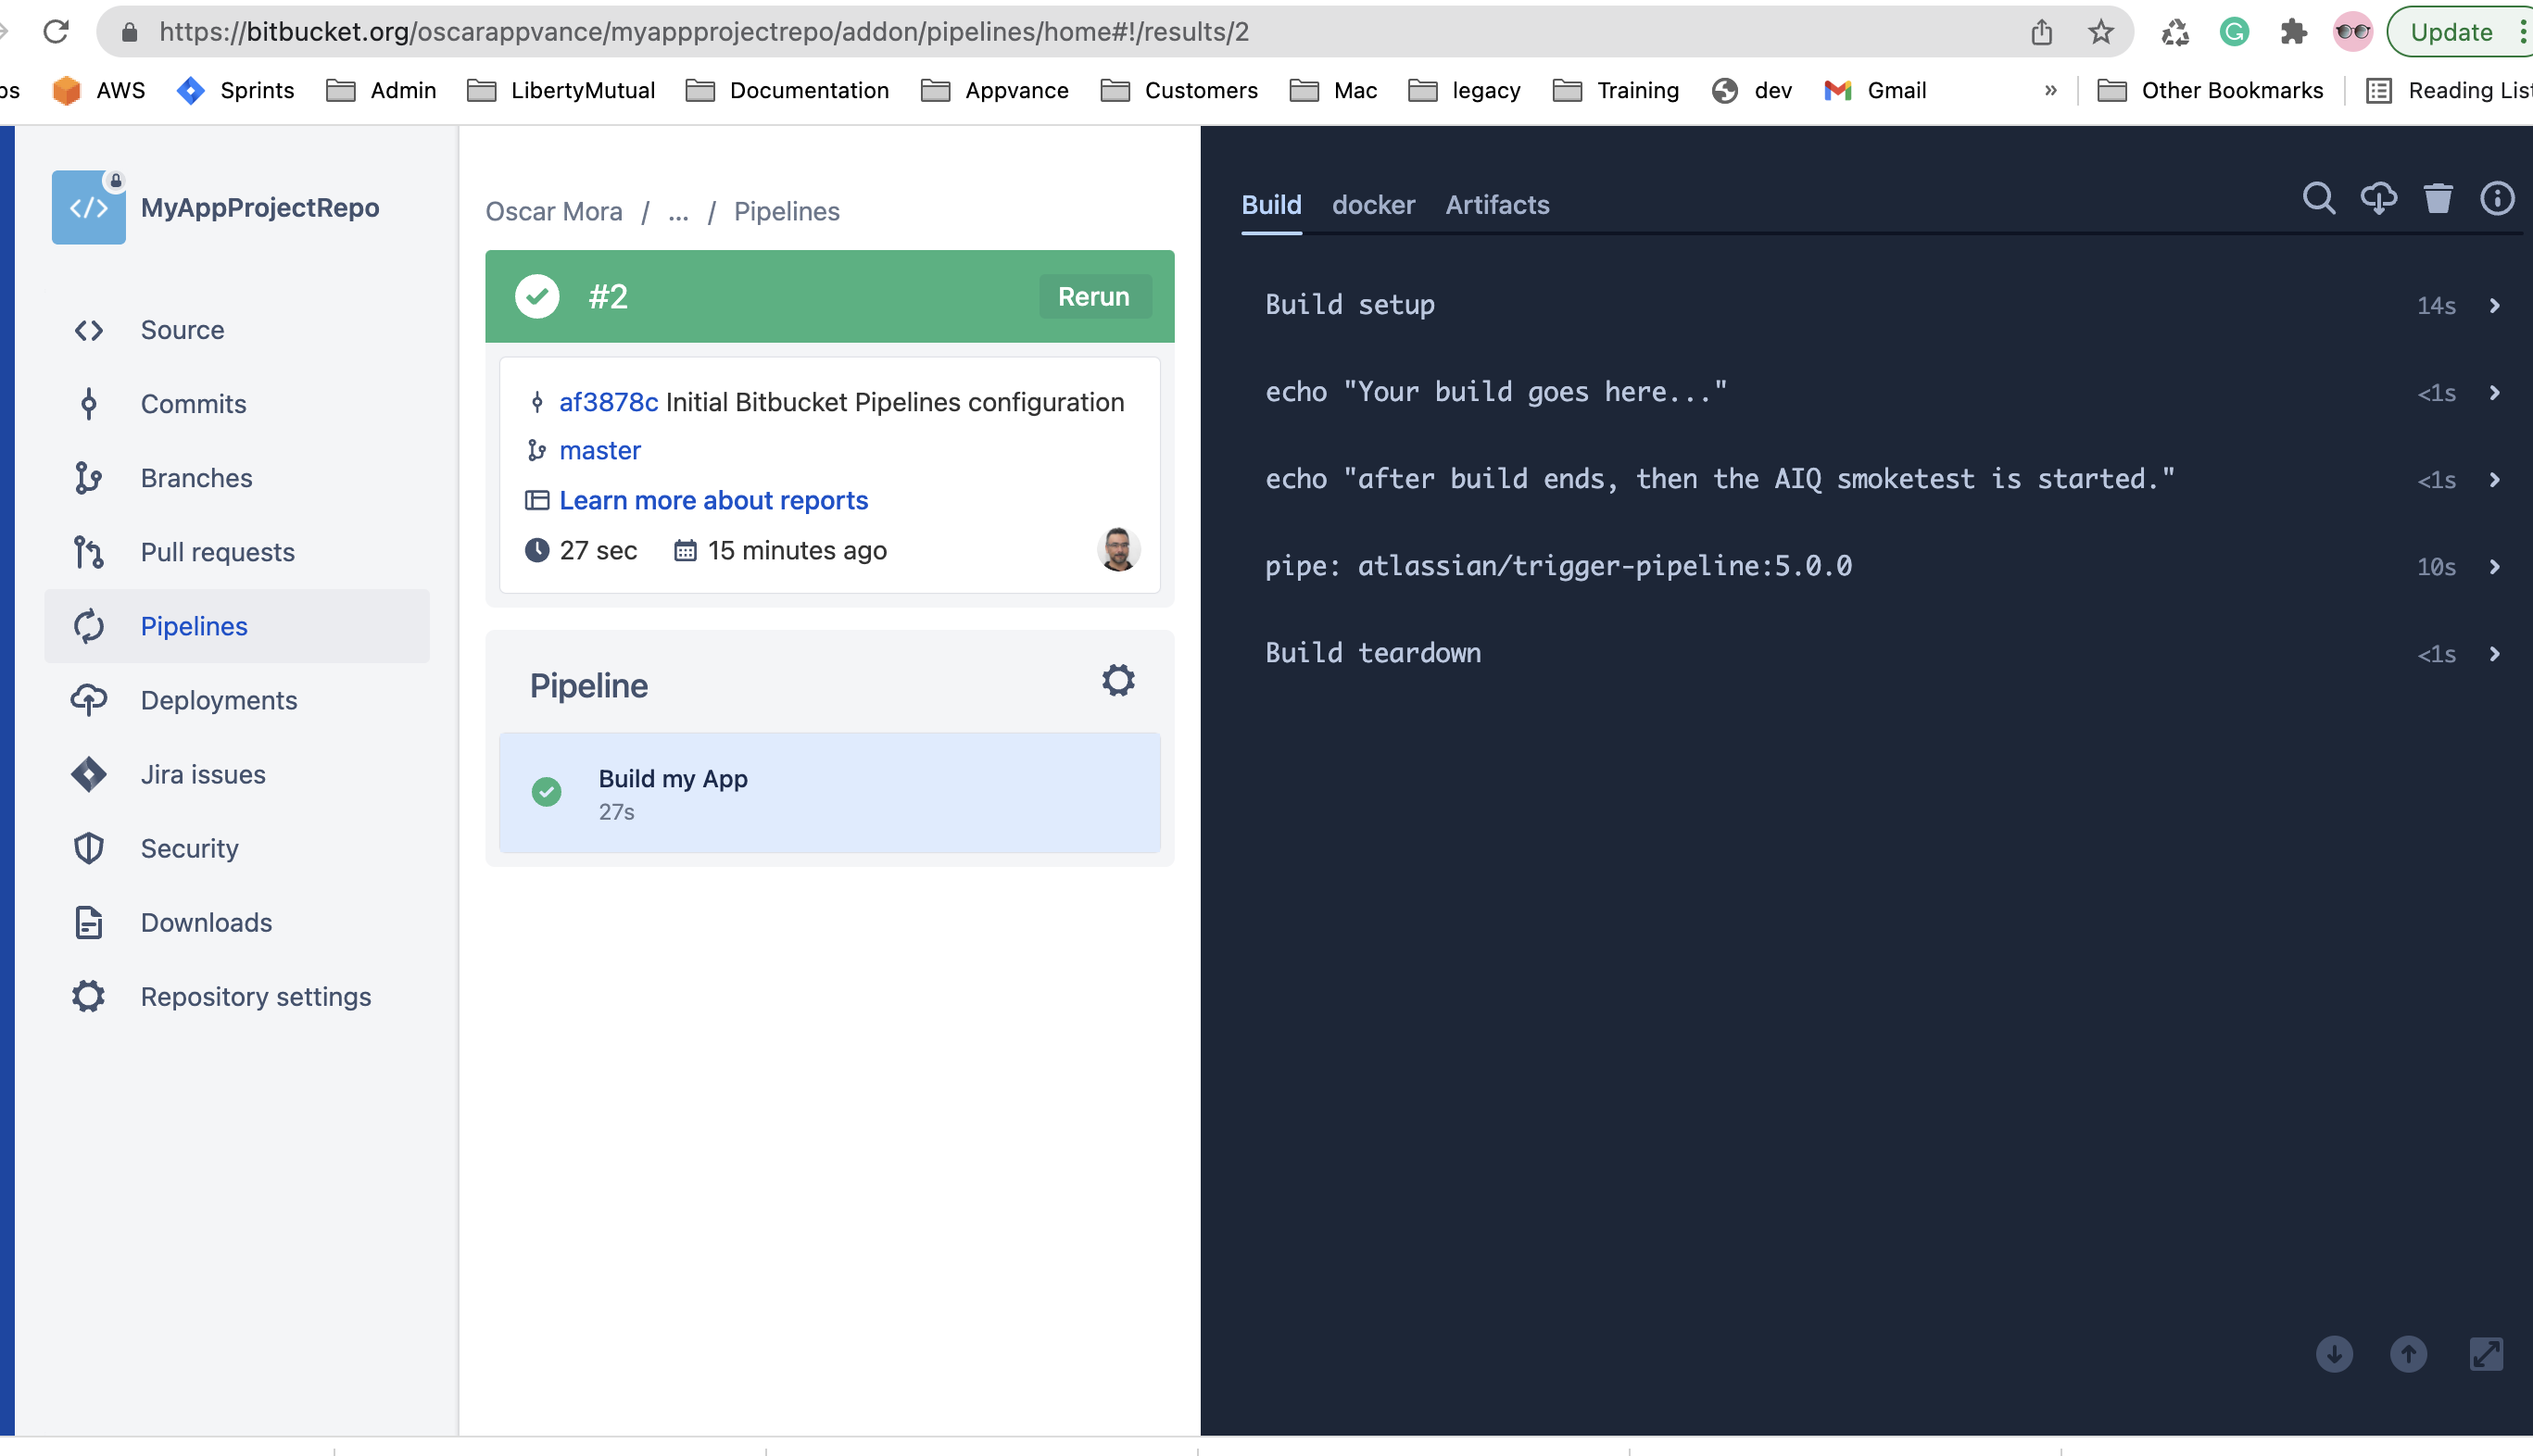Expand the breadcrumb ellipsis
The width and height of the screenshot is (2533, 1456).
[x=678, y=212]
